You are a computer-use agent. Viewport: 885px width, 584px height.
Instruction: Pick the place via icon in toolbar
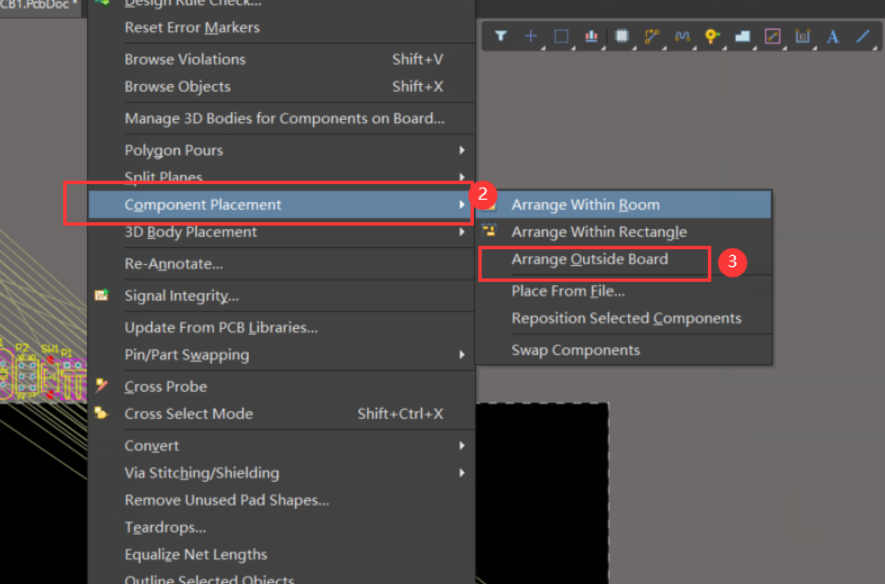tap(712, 37)
